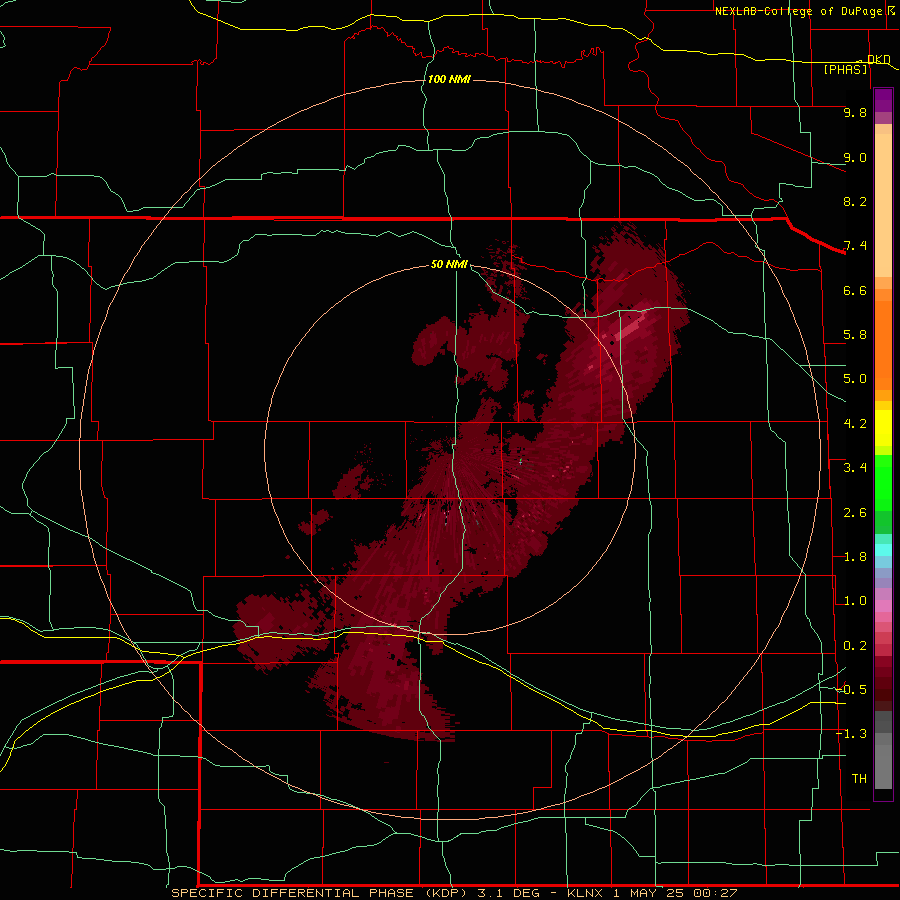Screen dimensions: 900x900
Task: Click the 50 NMI range ring label
Action: point(449,264)
